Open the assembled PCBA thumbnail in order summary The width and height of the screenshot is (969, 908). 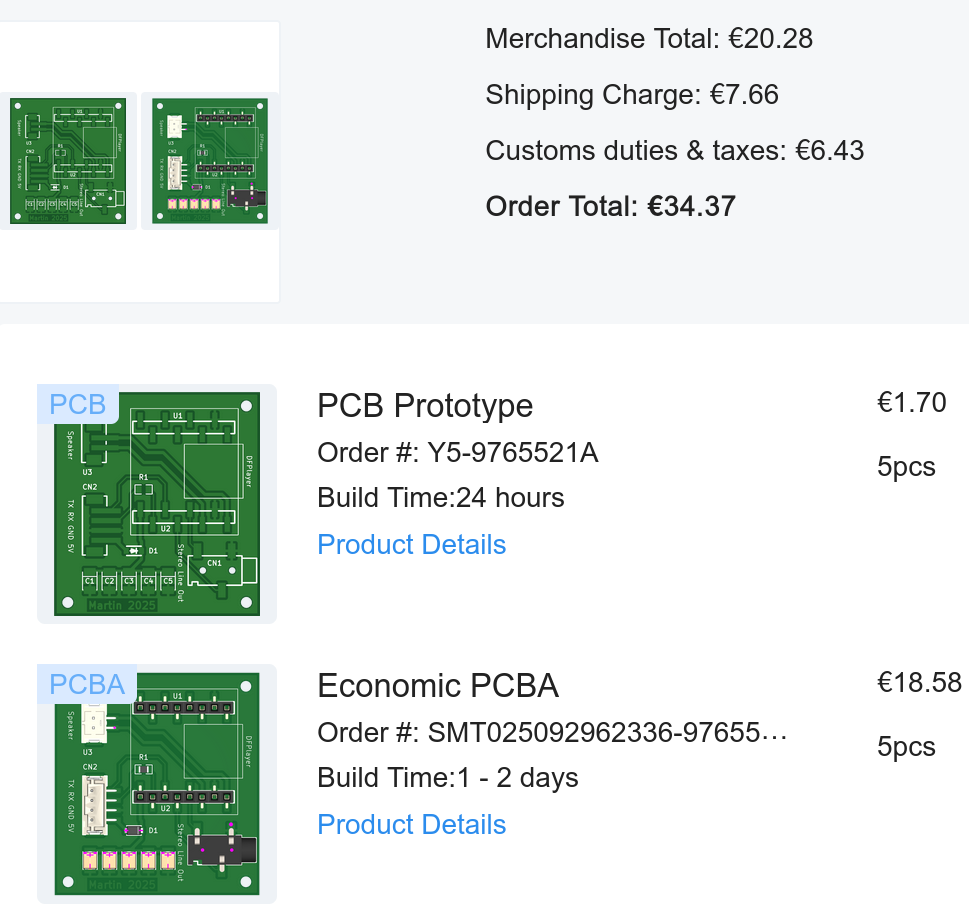pyautogui.click(x=210, y=161)
